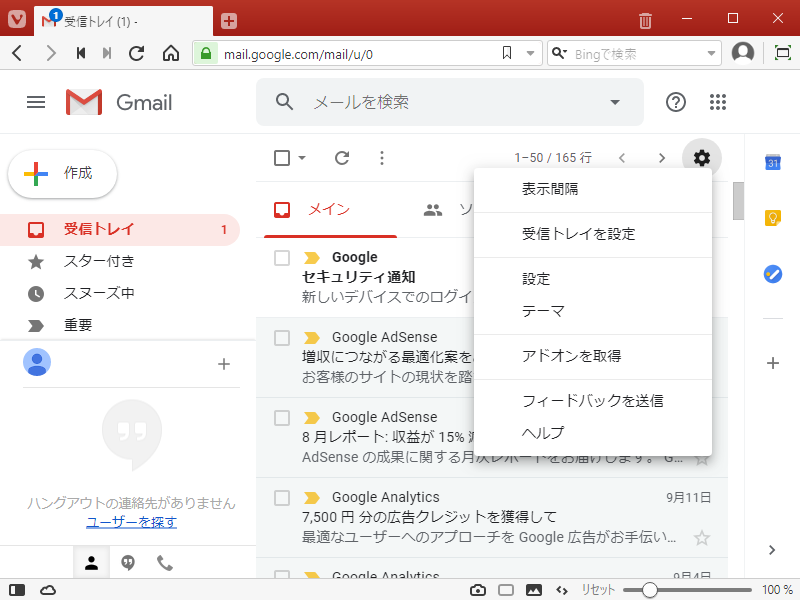Open Google Tasks side panel
Viewport: 800px width, 600px height.
773,274
